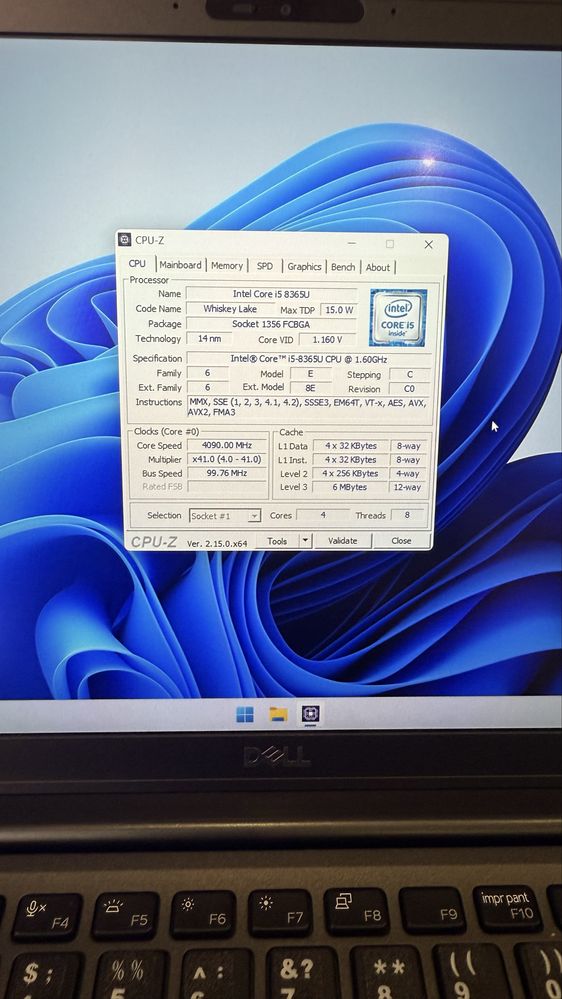The width and height of the screenshot is (562, 999).
Task: Open the Bench tab
Action: click(343, 267)
